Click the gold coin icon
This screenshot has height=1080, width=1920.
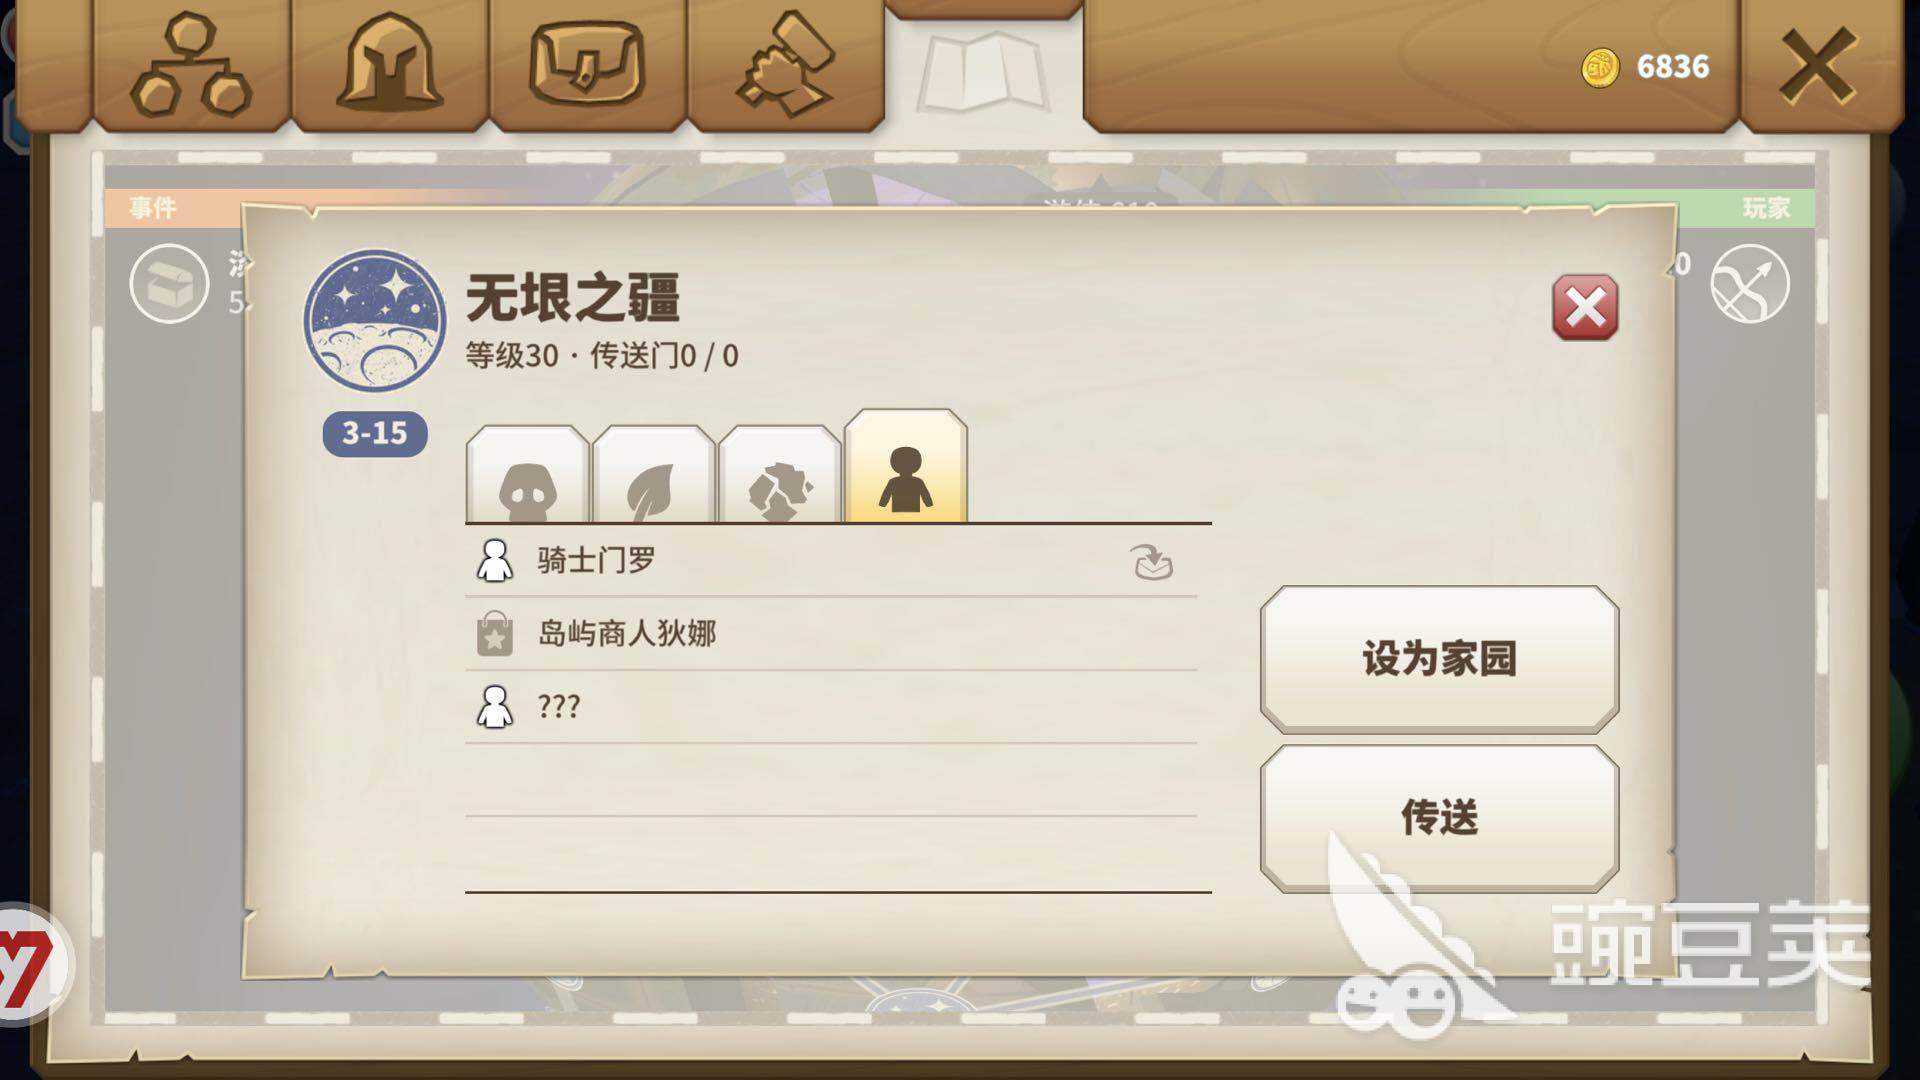[x=1600, y=67]
